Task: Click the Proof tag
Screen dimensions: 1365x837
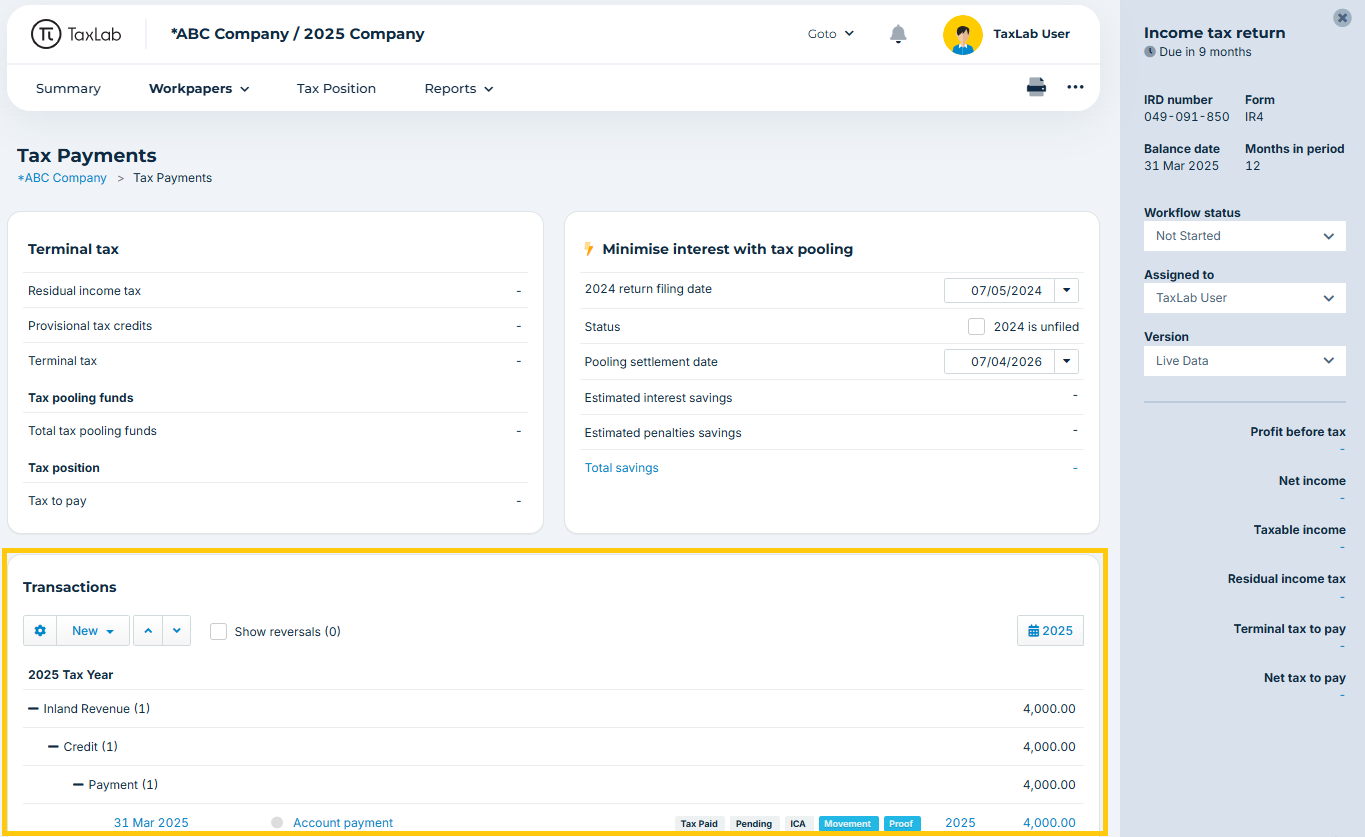Action: tap(902, 824)
